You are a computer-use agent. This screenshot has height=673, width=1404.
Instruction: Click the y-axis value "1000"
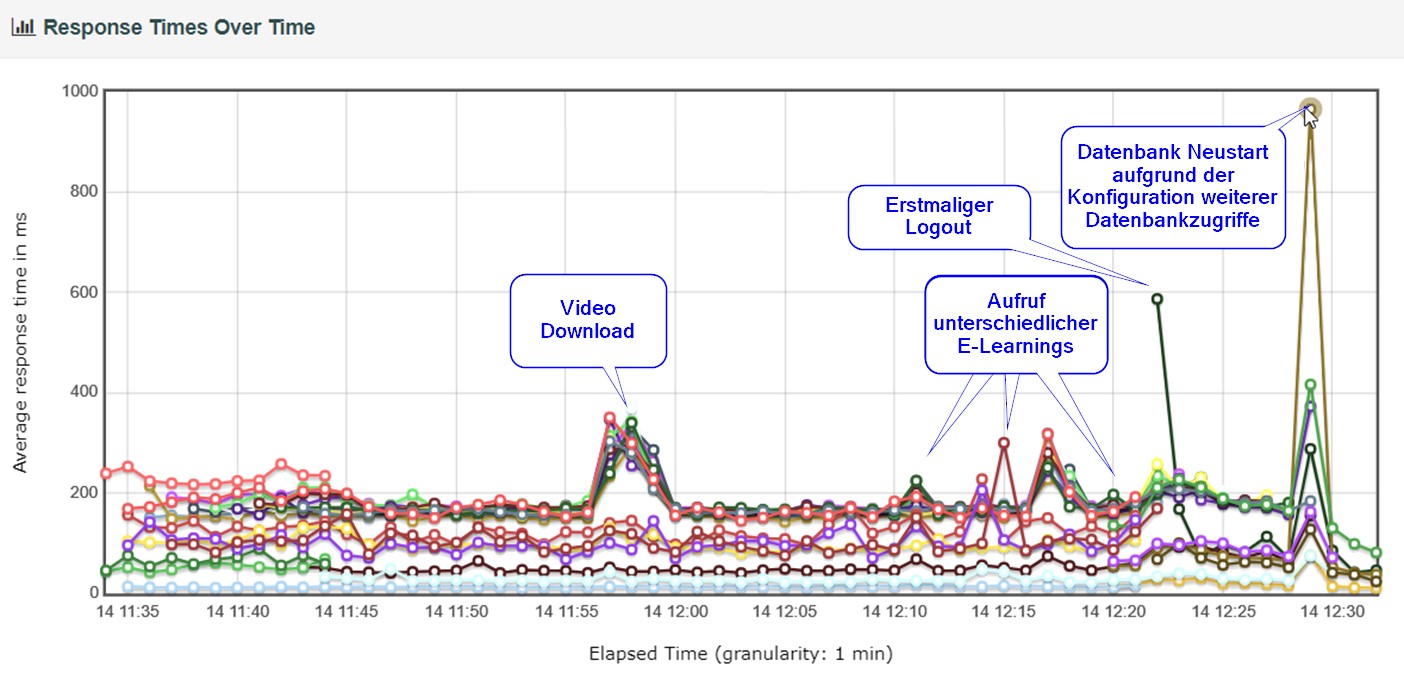(79, 91)
